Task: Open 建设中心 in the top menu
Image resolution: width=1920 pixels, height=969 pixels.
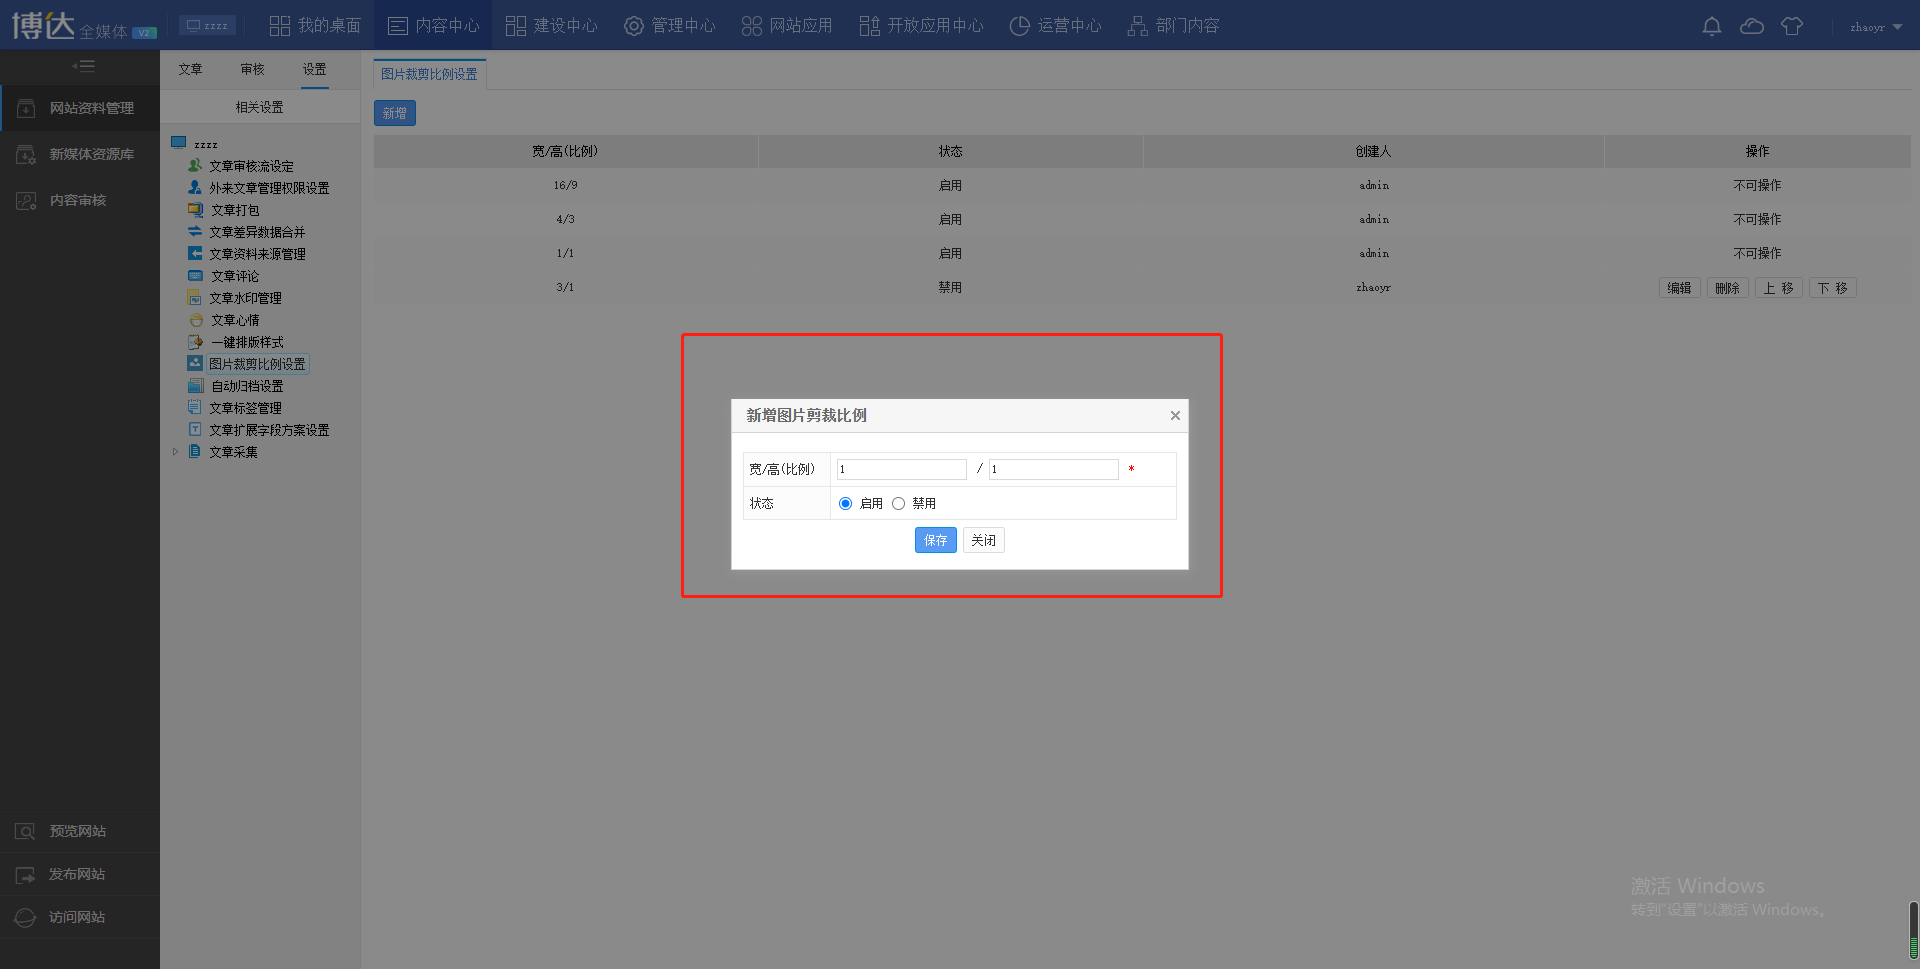Action: point(551,25)
